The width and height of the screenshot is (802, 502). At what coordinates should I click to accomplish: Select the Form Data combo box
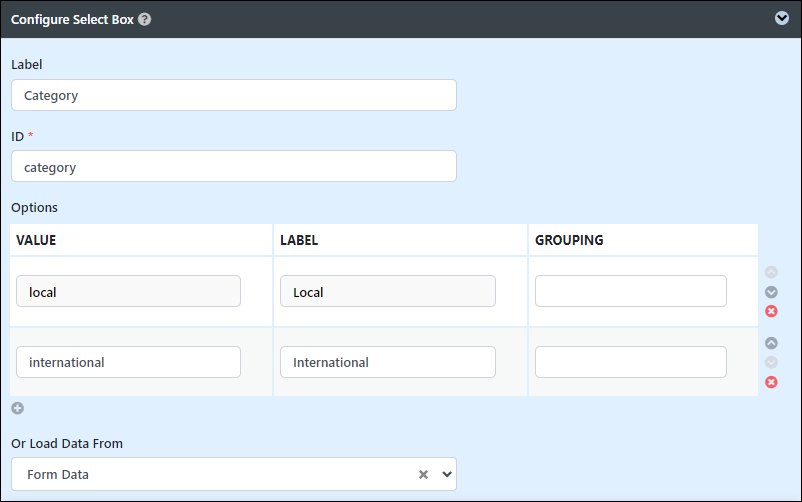[234, 474]
